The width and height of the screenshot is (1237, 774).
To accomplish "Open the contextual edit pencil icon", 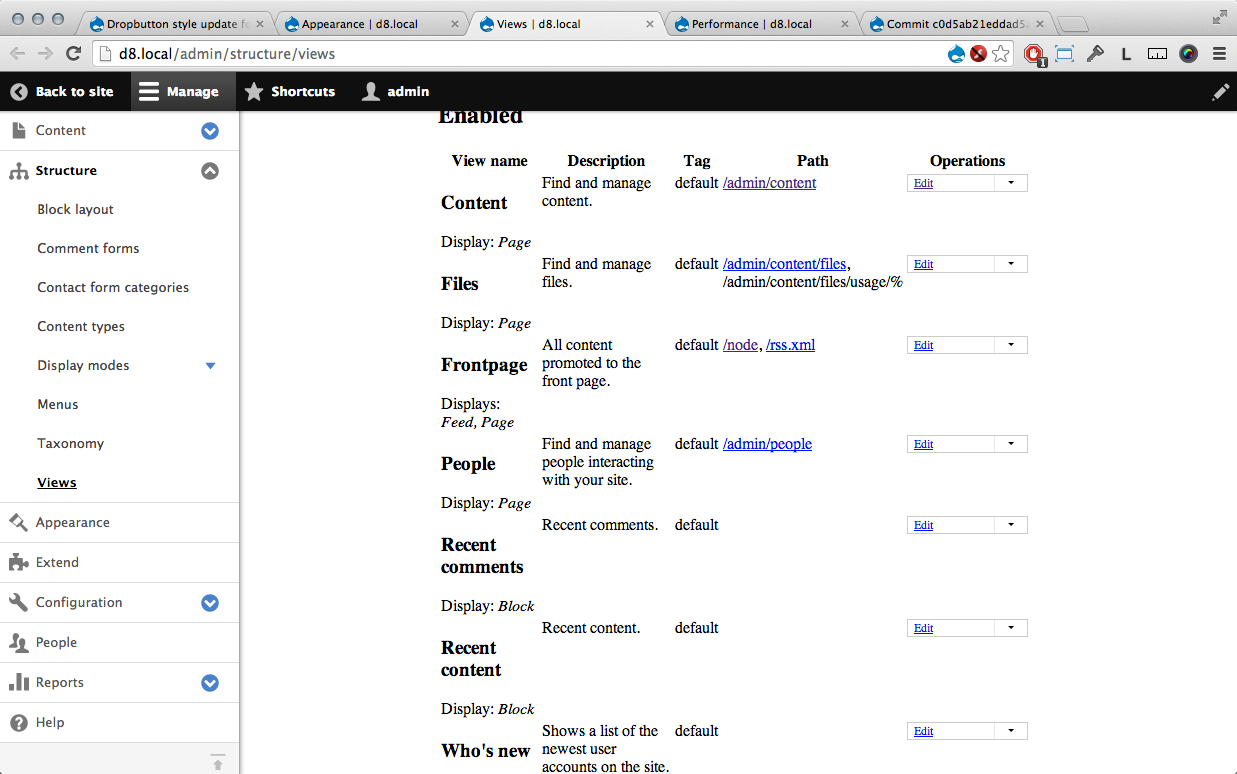I will (1220, 91).
